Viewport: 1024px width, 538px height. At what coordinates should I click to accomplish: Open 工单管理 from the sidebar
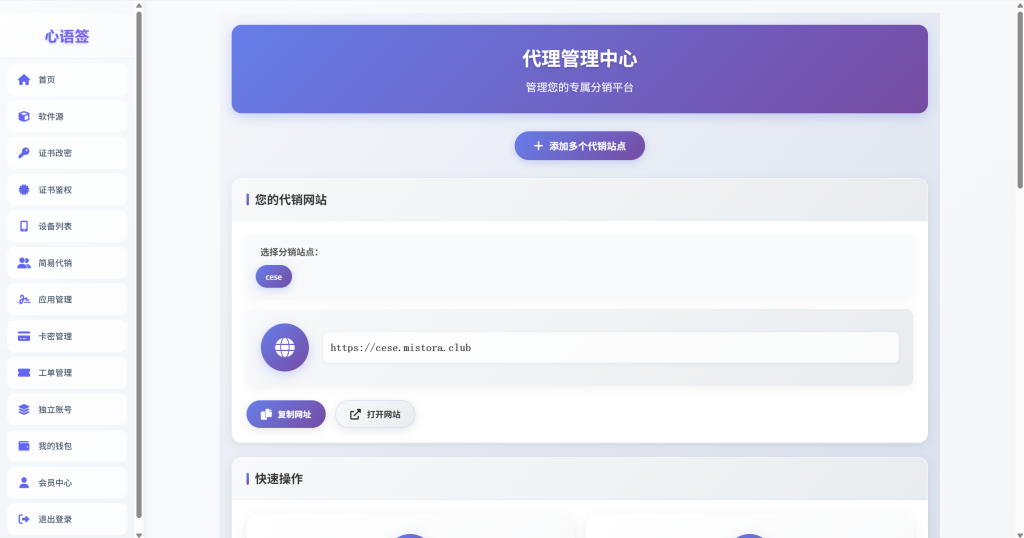(x=67, y=373)
